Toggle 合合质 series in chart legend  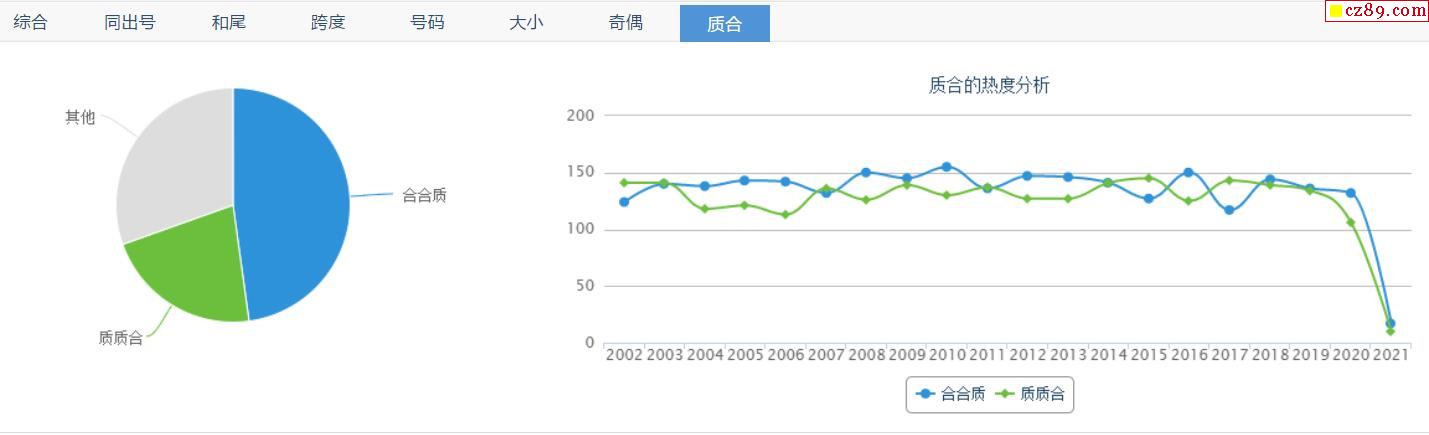(x=951, y=394)
